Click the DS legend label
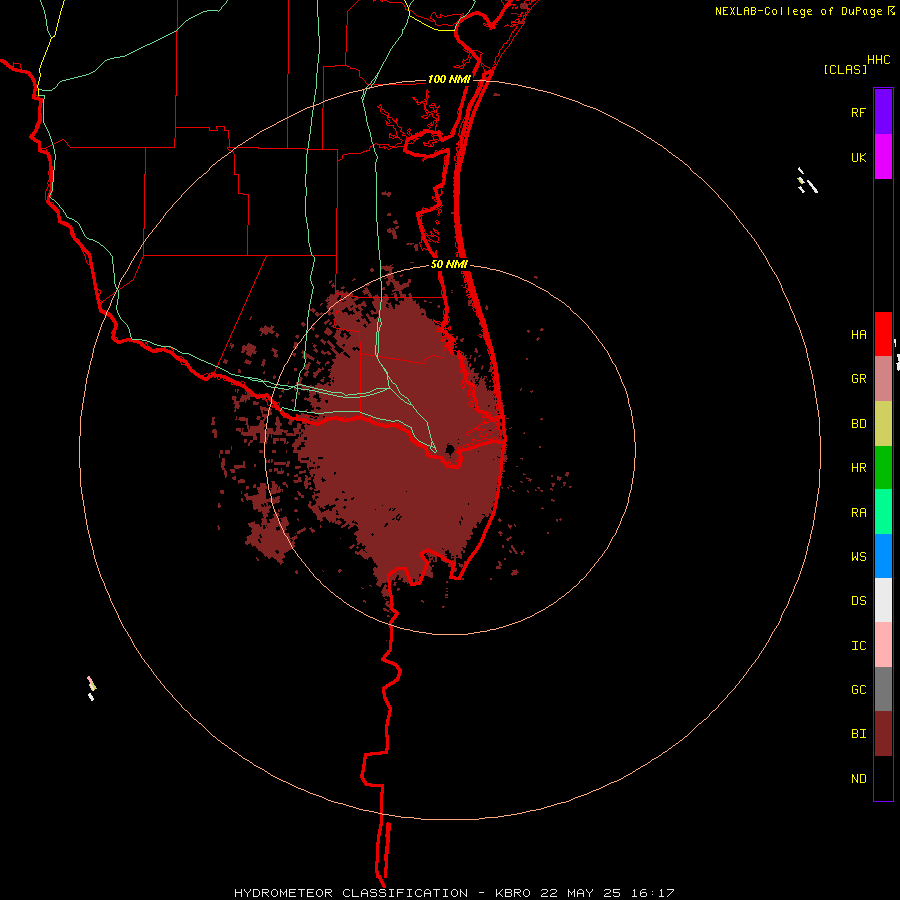This screenshot has width=900, height=900. 858,601
